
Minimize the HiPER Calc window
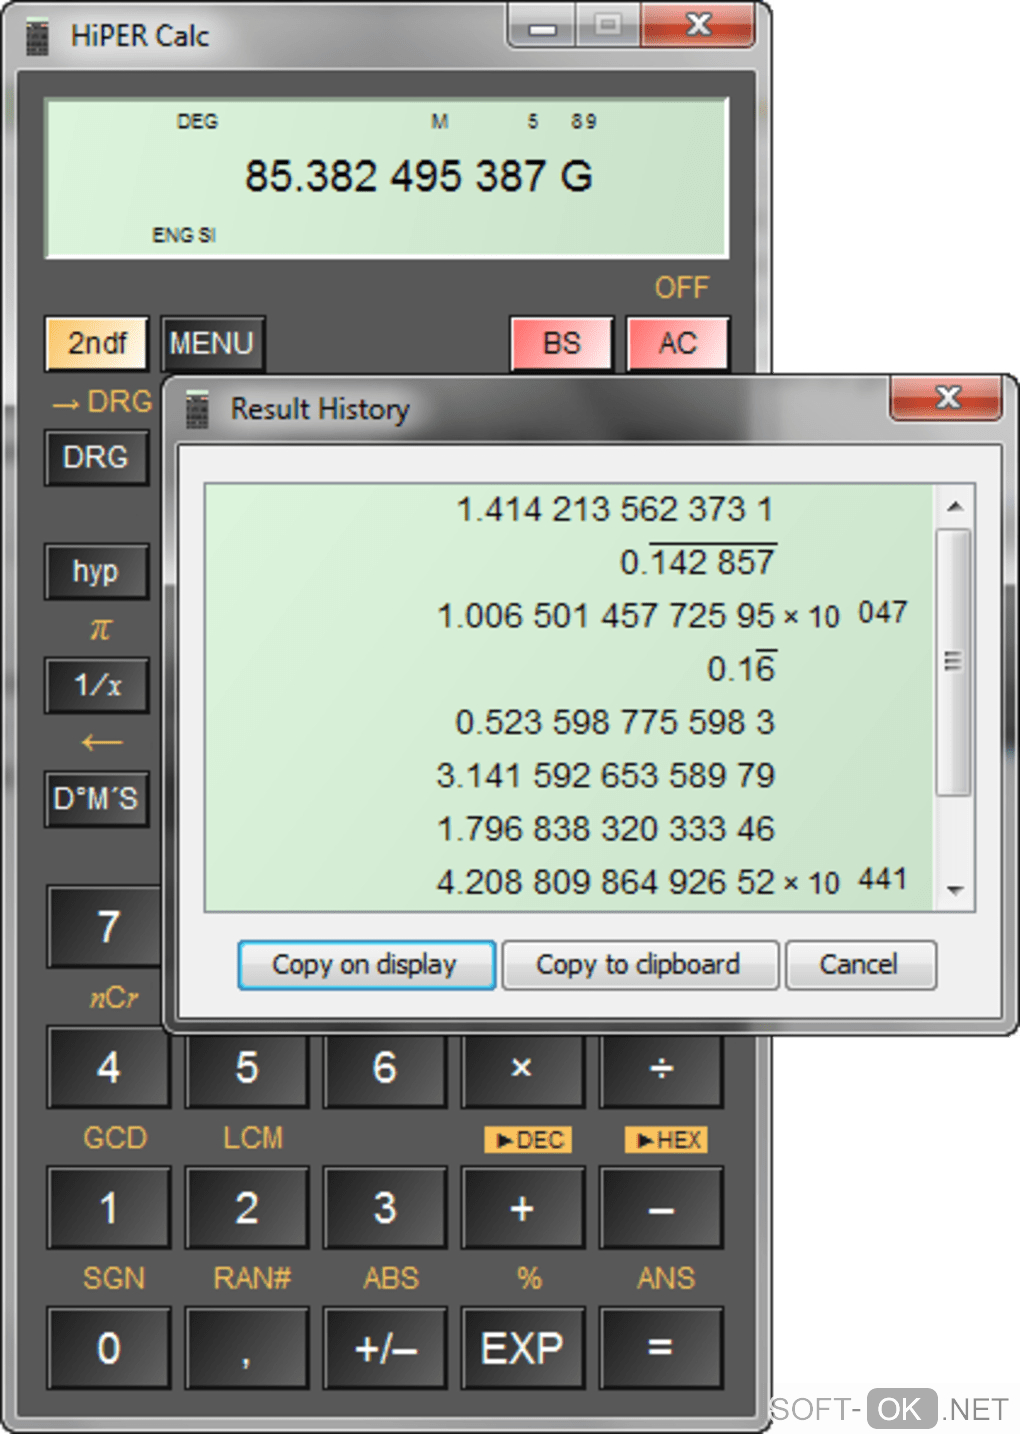coord(543,25)
